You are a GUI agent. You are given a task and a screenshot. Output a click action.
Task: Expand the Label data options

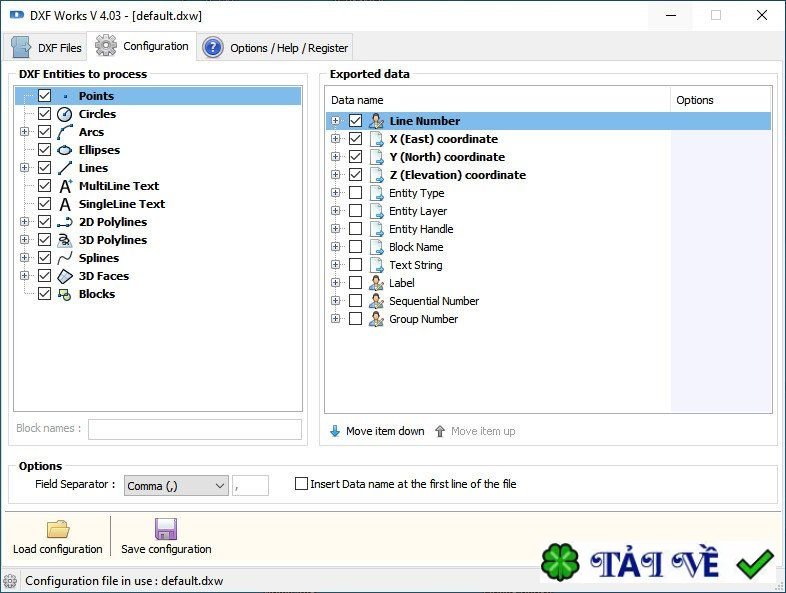click(x=335, y=283)
